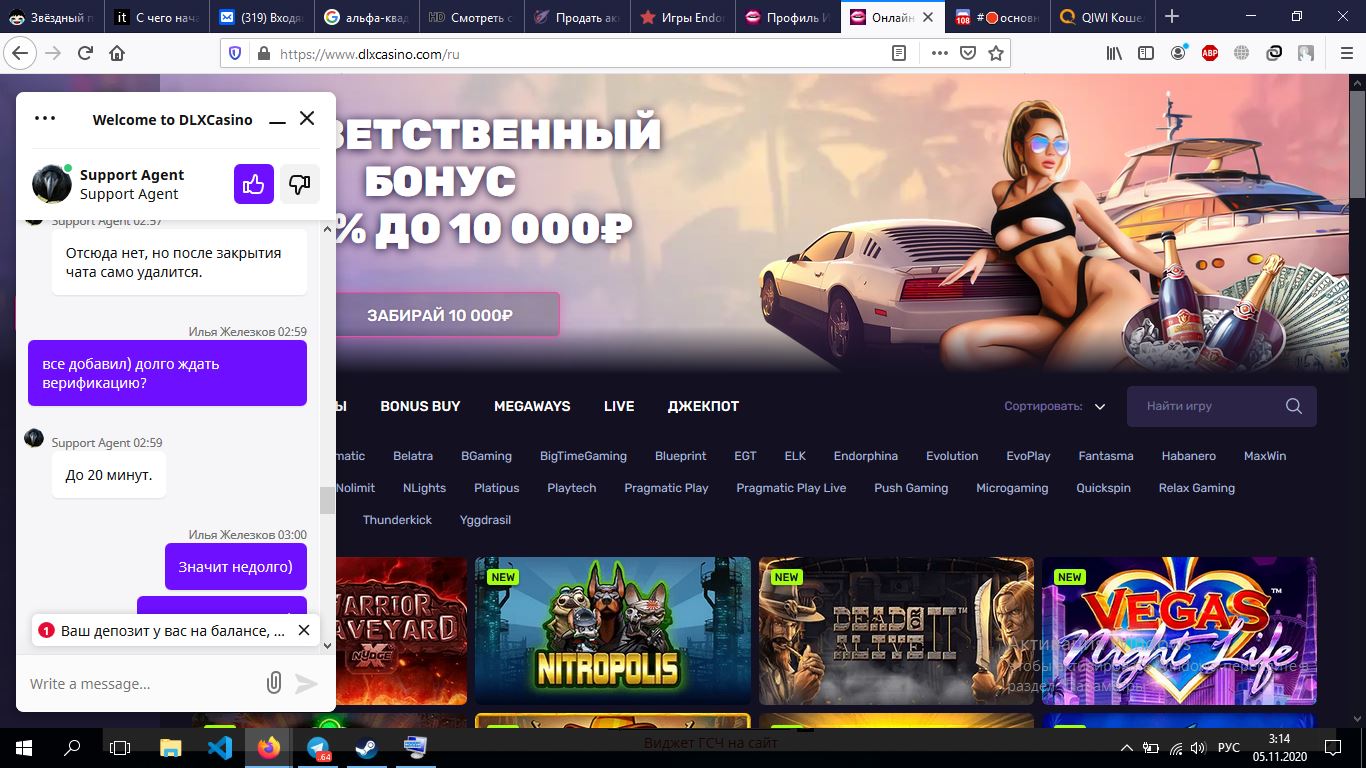1366x768 pixels.
Task: Click the dlxcasino.com URL address bar
Action: tap(580, 54)
